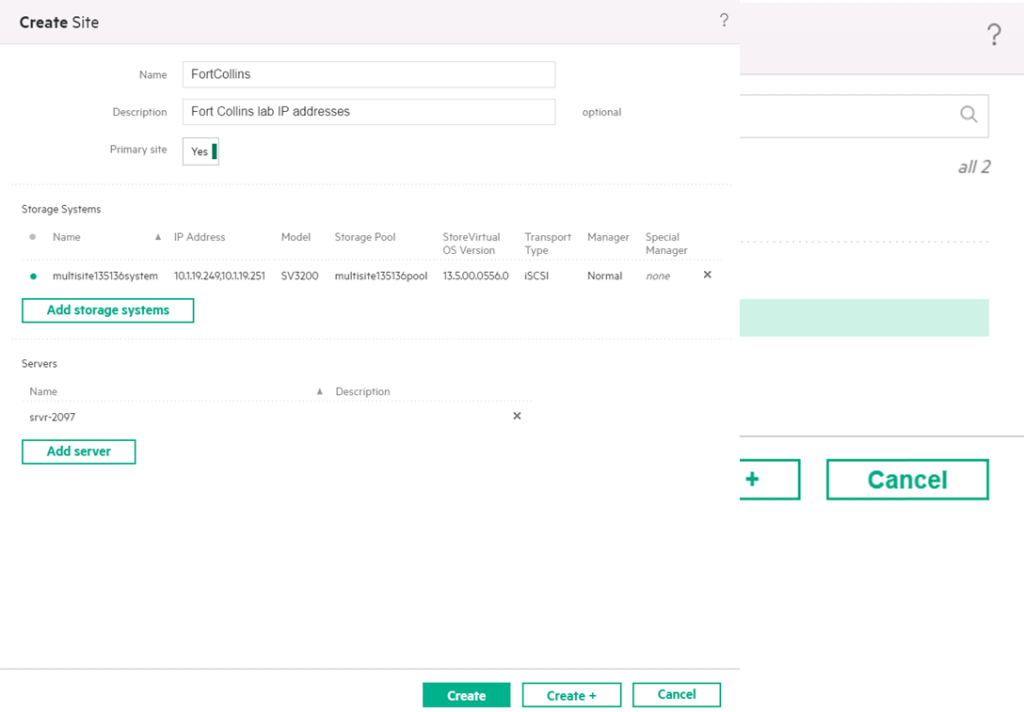Click the search box in background window

coord(863,116)
